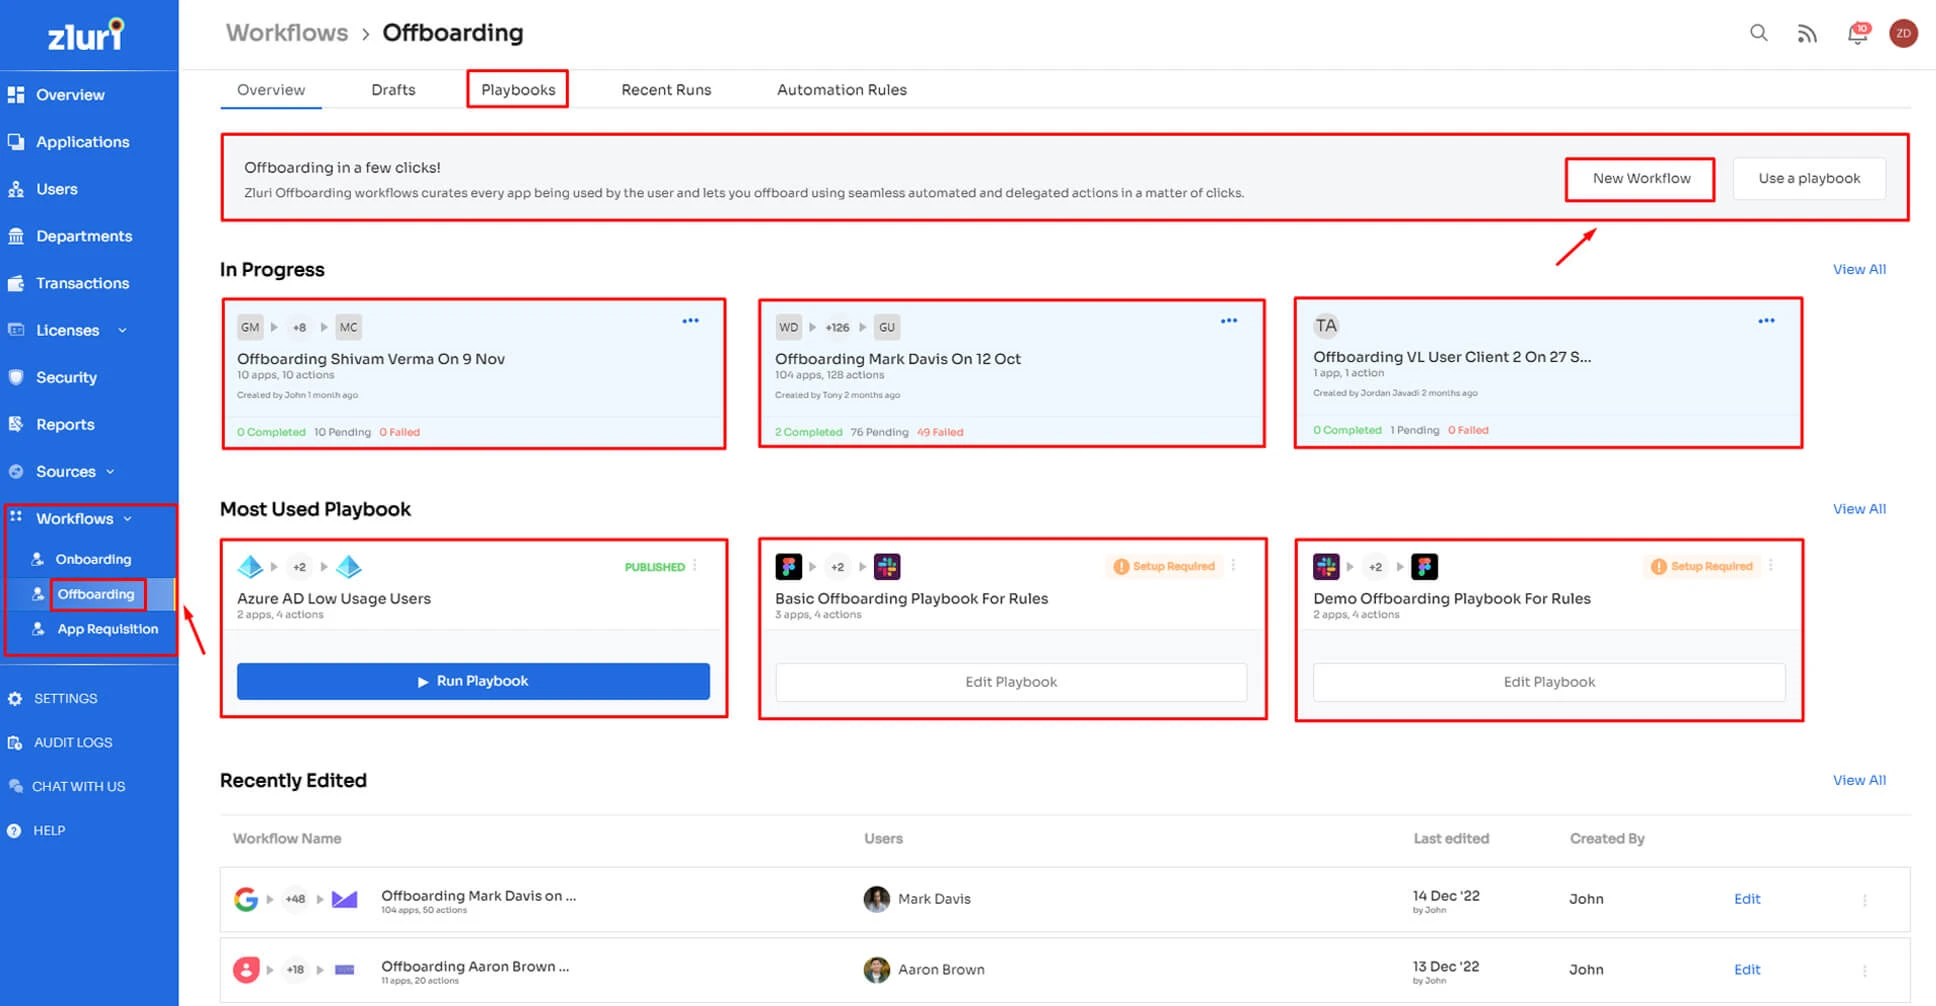This screenshot has height=1006, width=1936.
Task: Open the Audit Logs page
Action: click(71, 742)
